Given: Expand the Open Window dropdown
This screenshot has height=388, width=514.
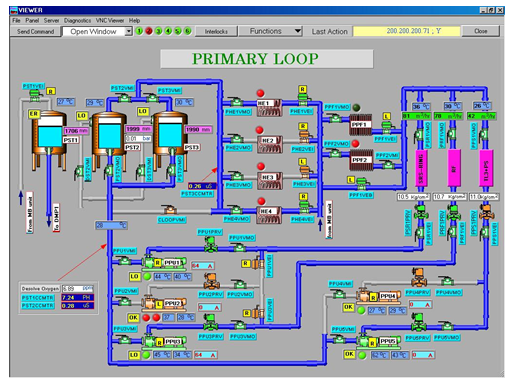Looking at the screenshot, I should (129, 31).
